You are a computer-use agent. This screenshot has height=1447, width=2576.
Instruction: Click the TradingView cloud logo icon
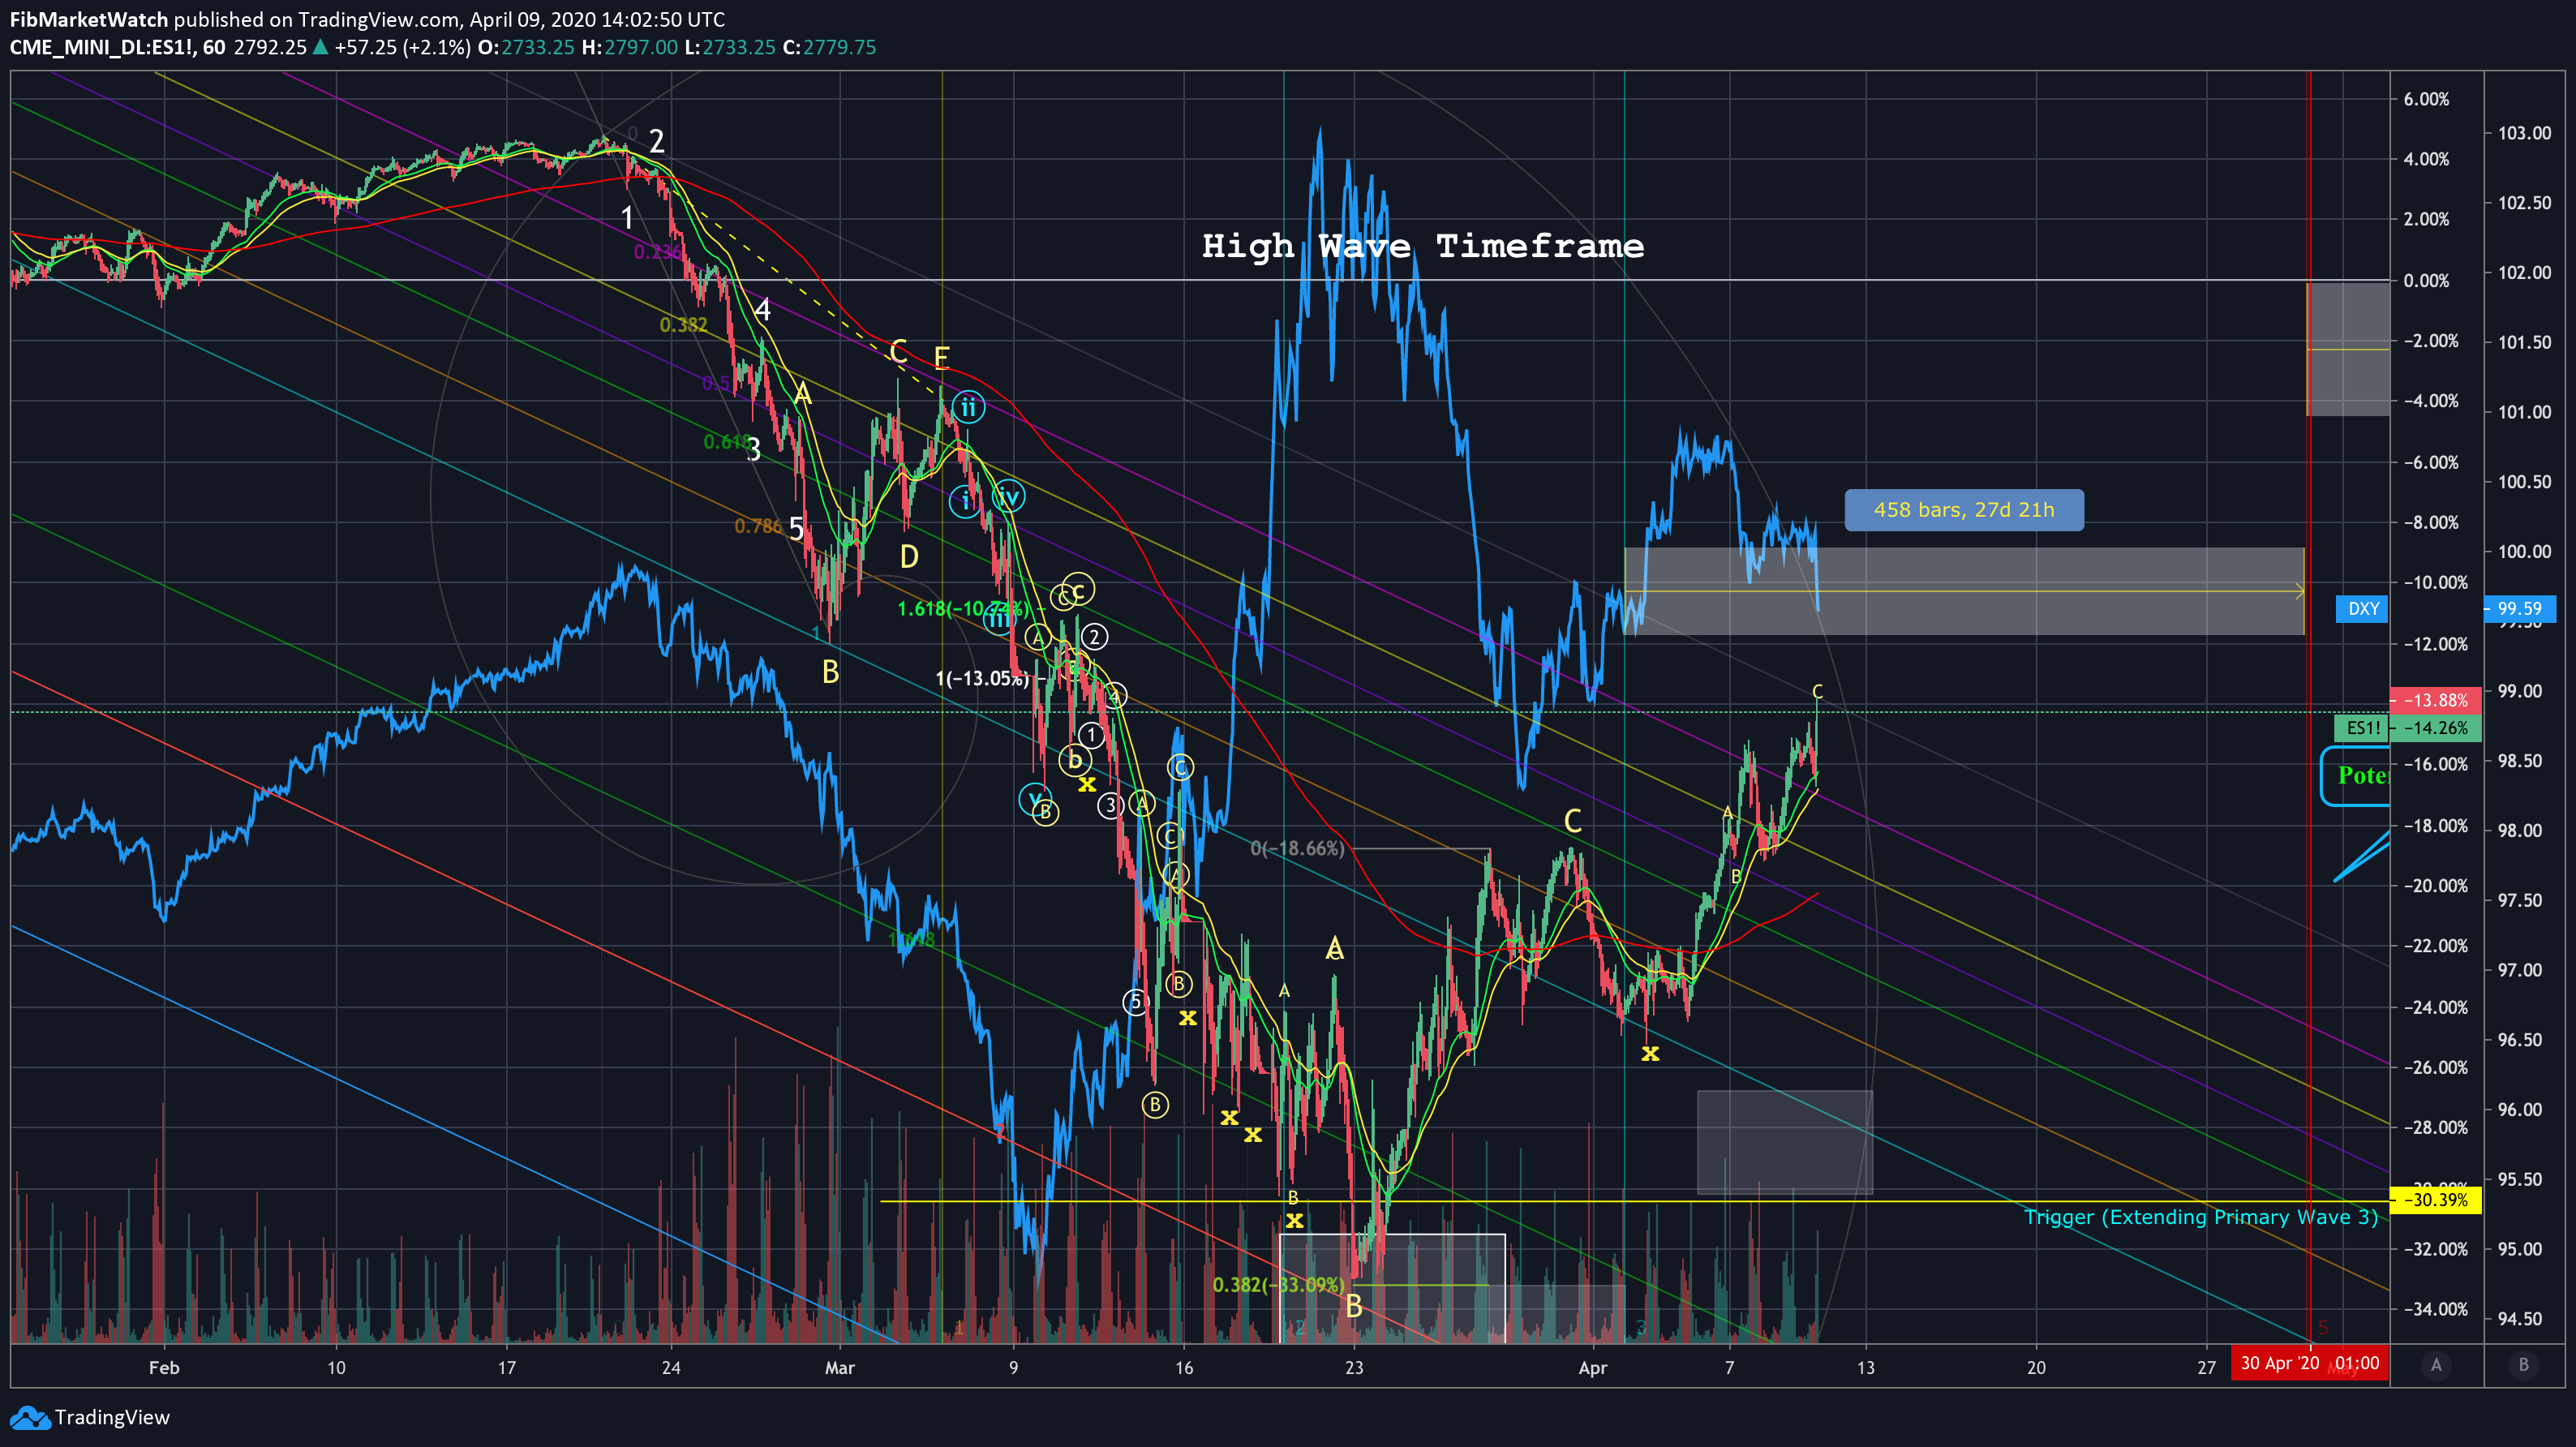(29, 1417)
